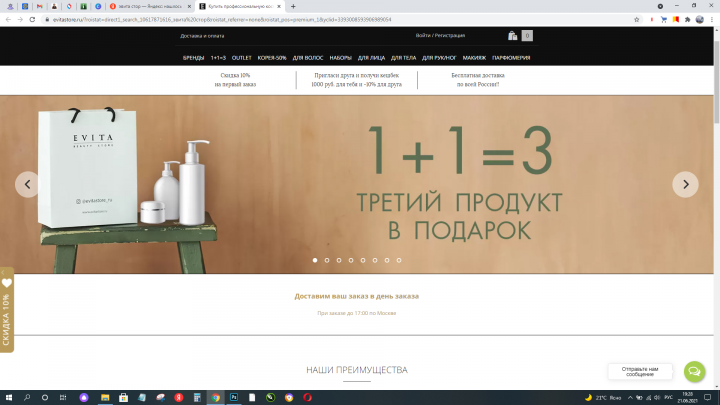Viewport: 720px width, 405px height.
Task: Open Windows taskbar search
Action: tap(27, 398)
